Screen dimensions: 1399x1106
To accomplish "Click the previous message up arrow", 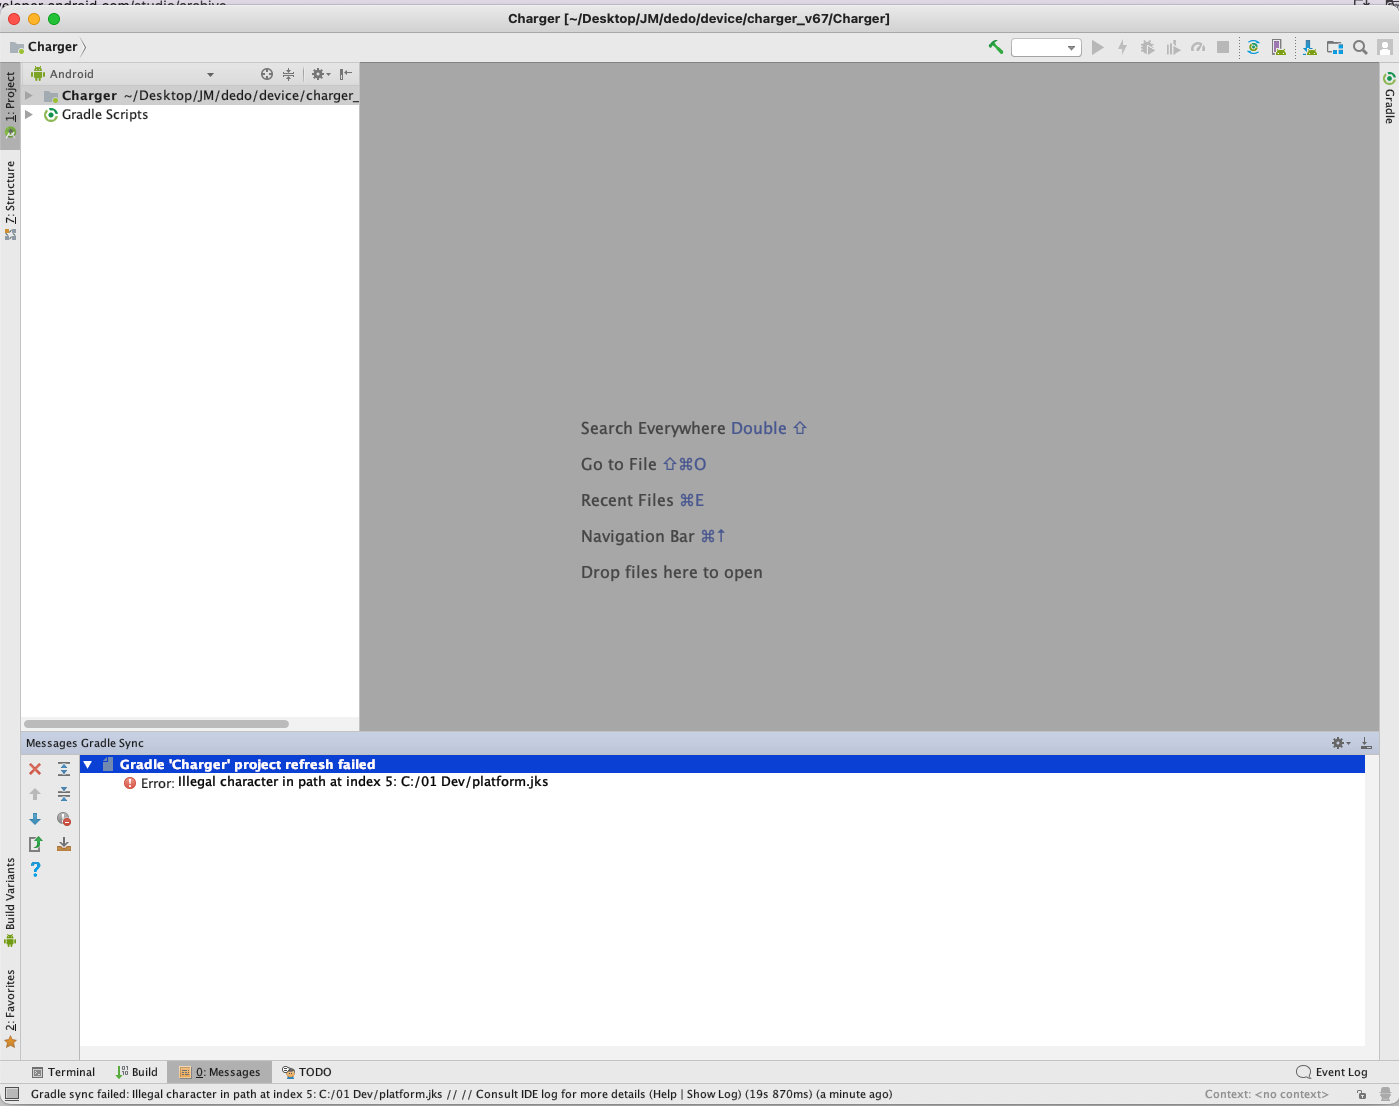I will tap(35, 794).
